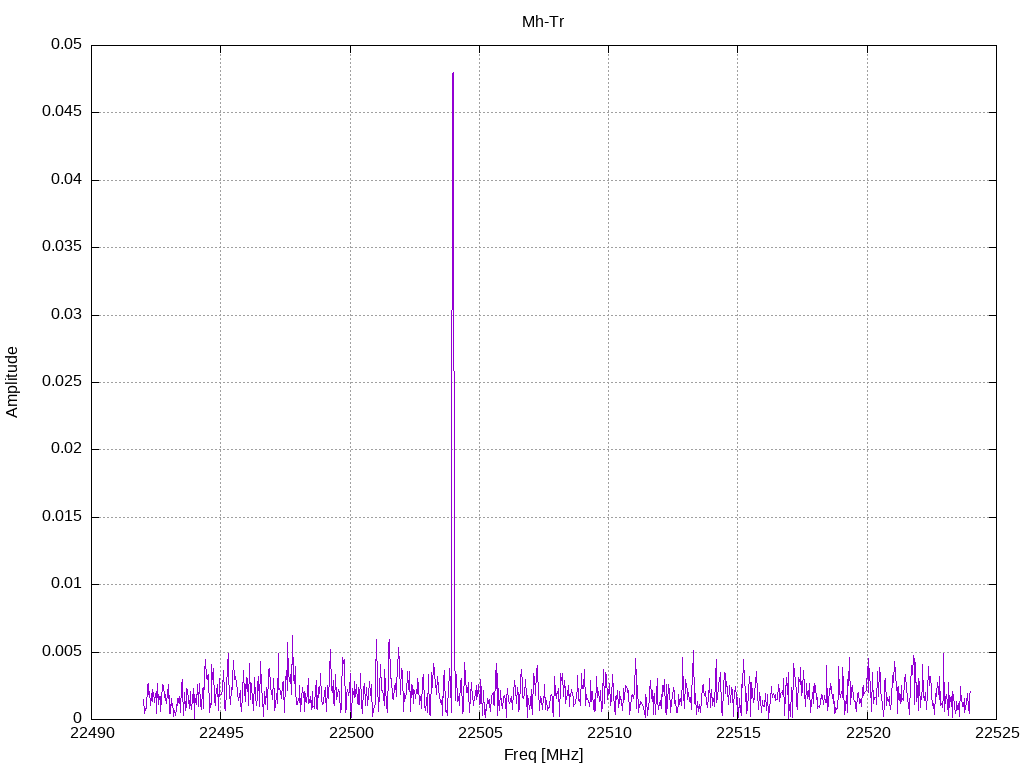Click the 0.015 y-axis tick label

coord(62,517)
